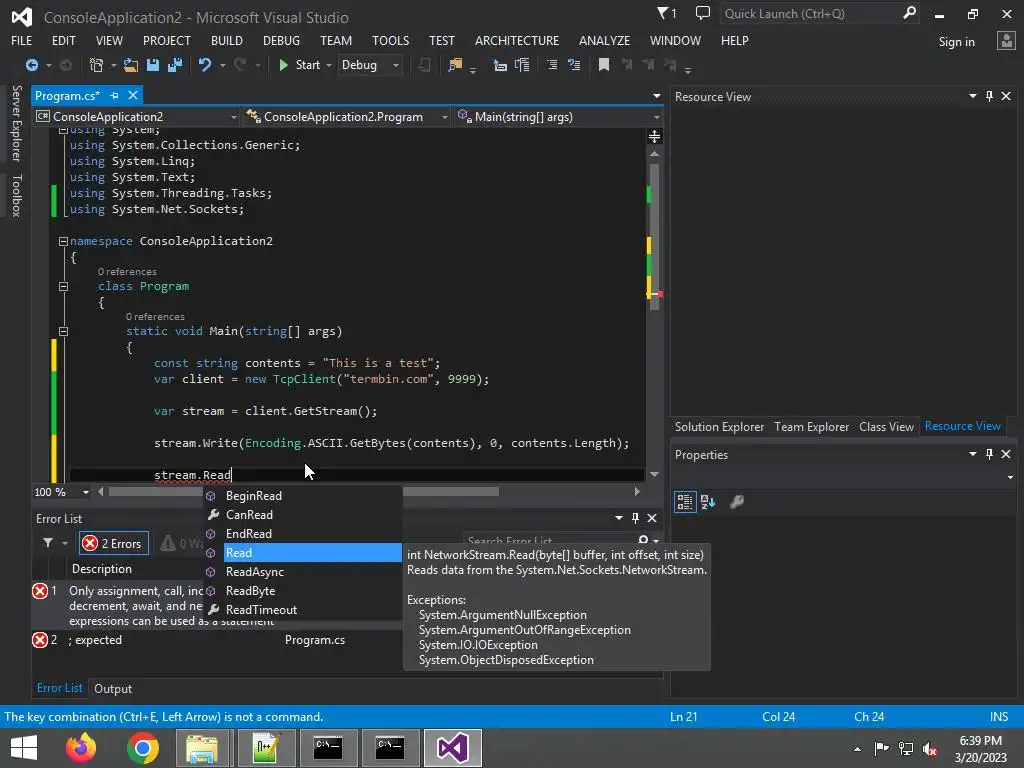This screenshot has height=768, width=1024.
Task: Open the Resource View window options arrow
Action: tap(972, 96)
